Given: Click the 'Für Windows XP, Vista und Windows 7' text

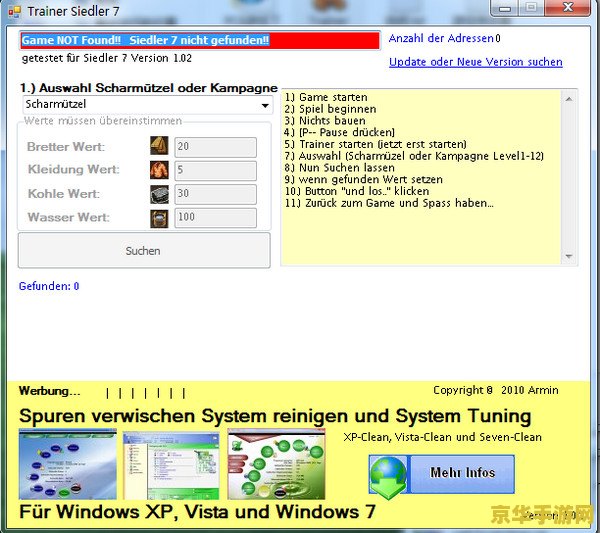Looking at the screenshot, I should point(197,512).
